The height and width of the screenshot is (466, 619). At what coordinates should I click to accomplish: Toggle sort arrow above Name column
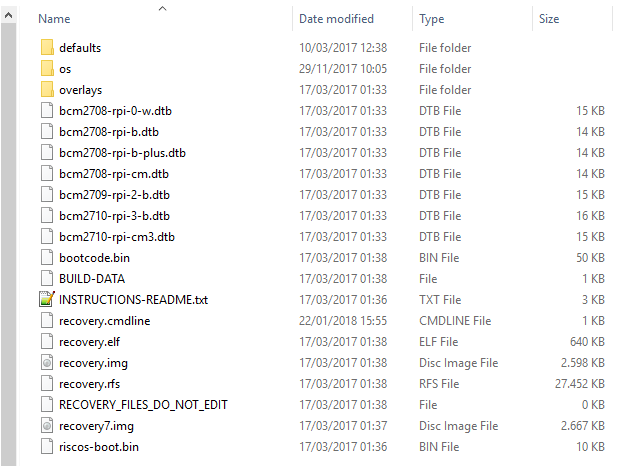click(162, 8)
